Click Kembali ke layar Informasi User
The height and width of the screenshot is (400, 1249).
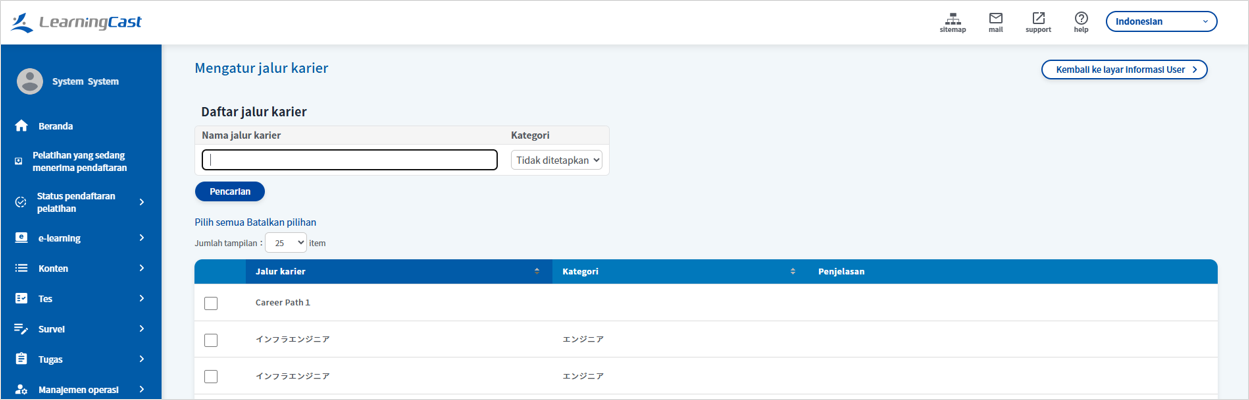coord(1124,70)
